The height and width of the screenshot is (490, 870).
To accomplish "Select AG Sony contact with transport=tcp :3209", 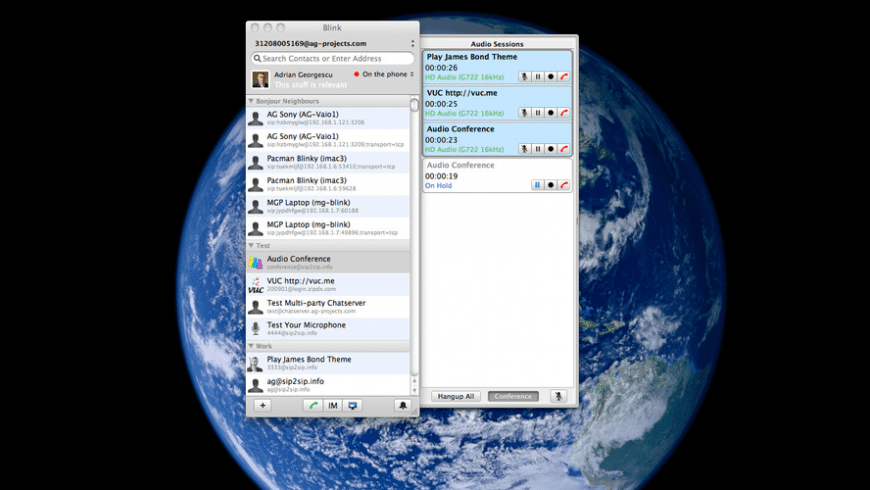I will (x=328, y=140).
